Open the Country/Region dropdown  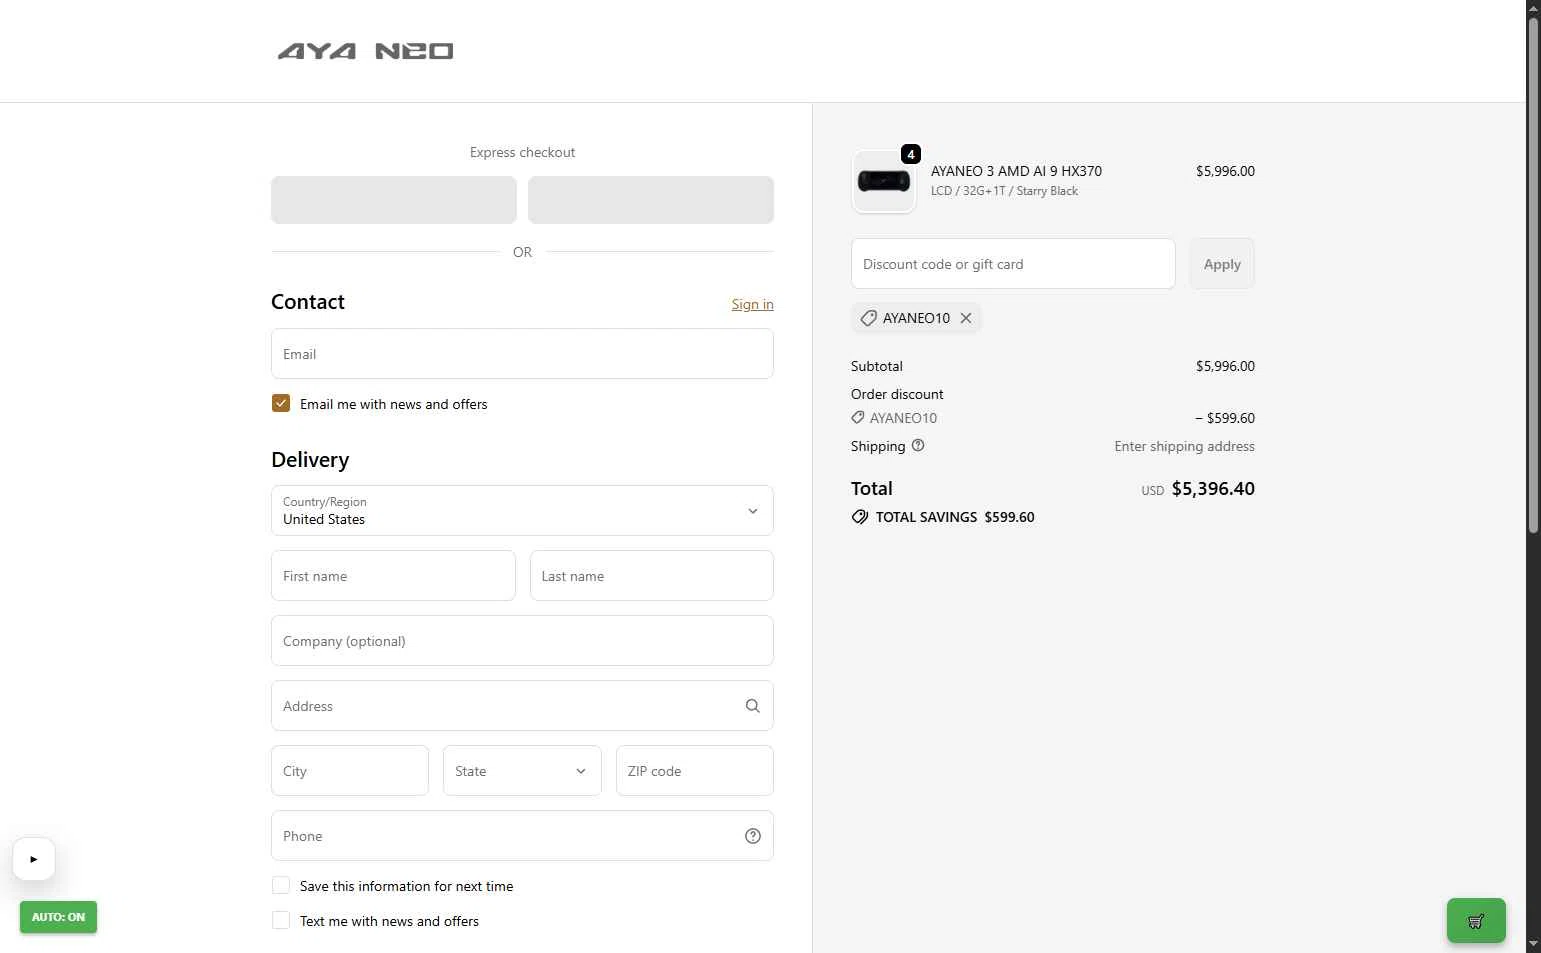point(522,511)
